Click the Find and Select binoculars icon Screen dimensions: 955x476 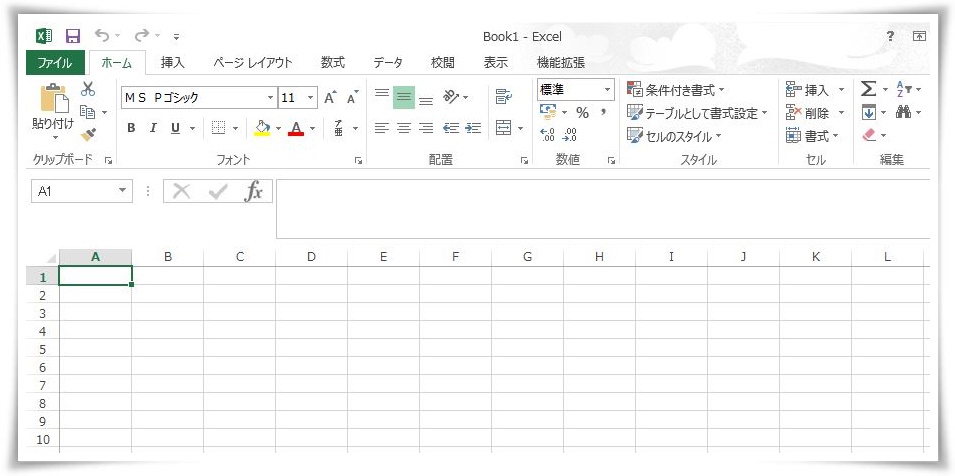click(x=904, y=113)
